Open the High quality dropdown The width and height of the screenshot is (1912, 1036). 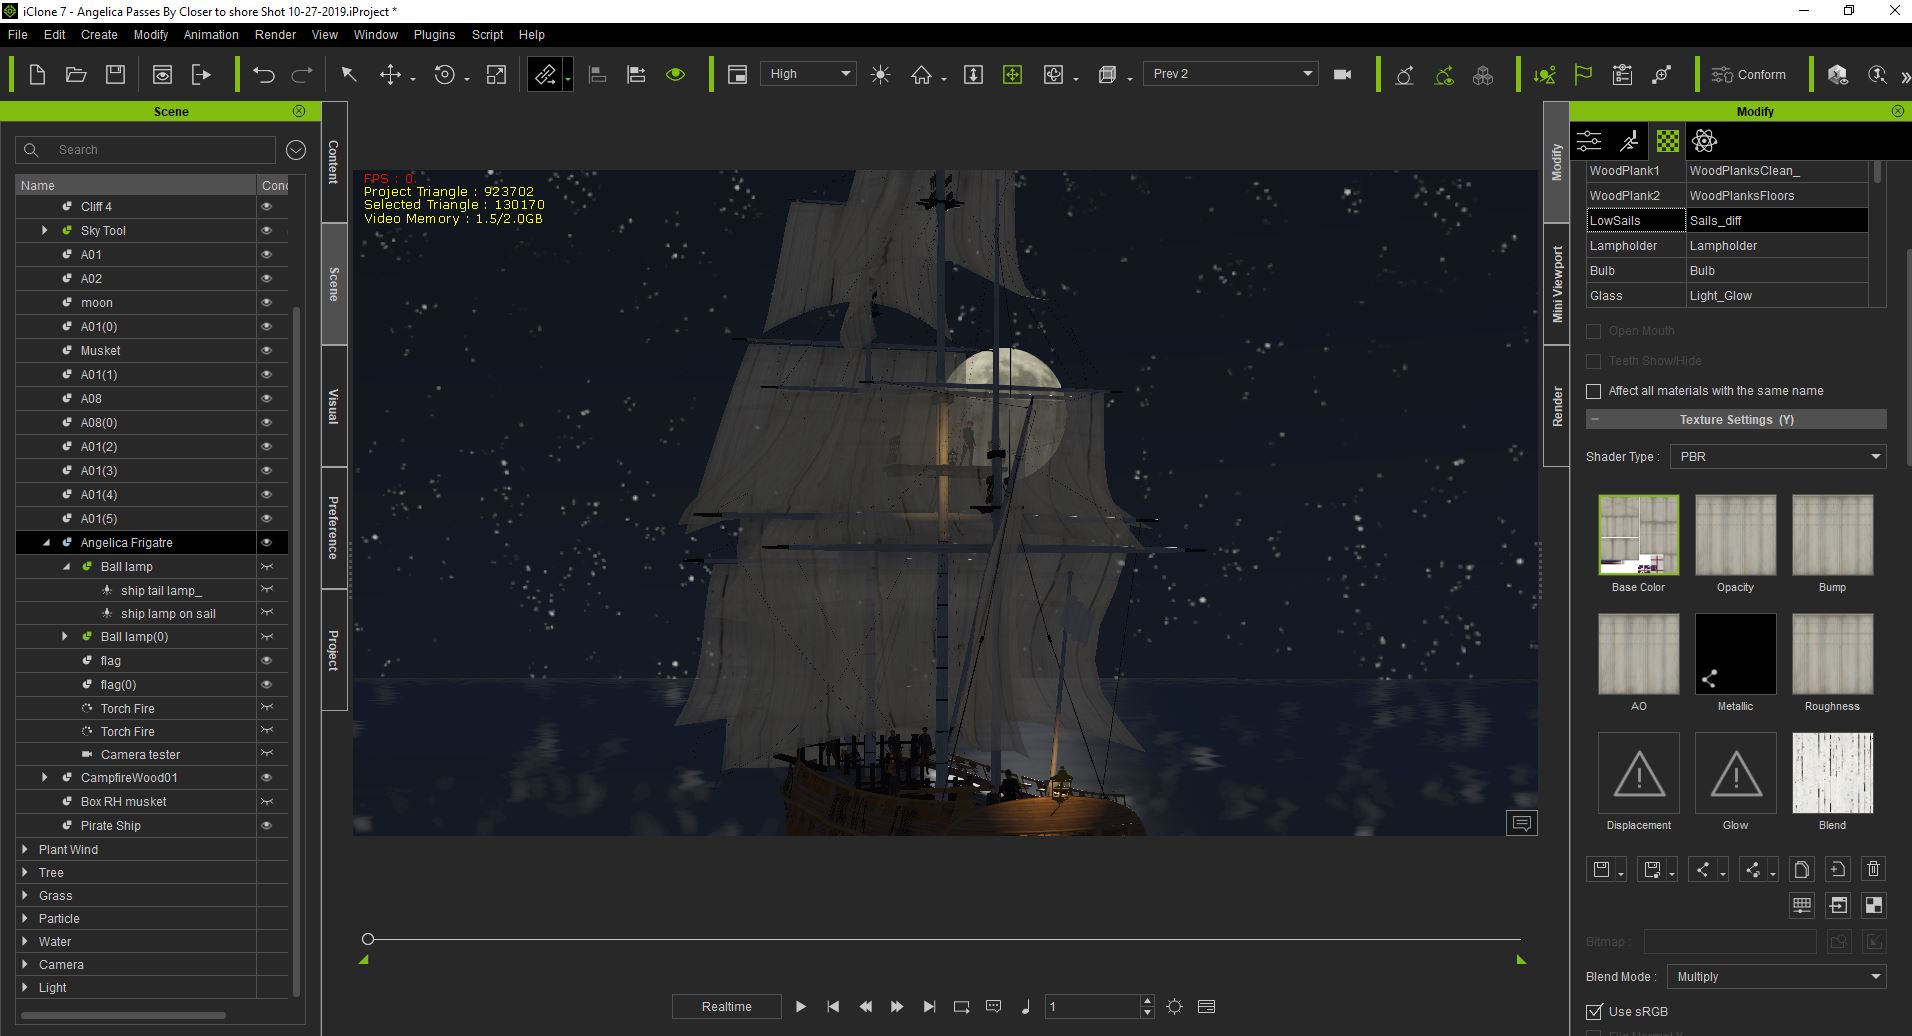coord(808,74)
